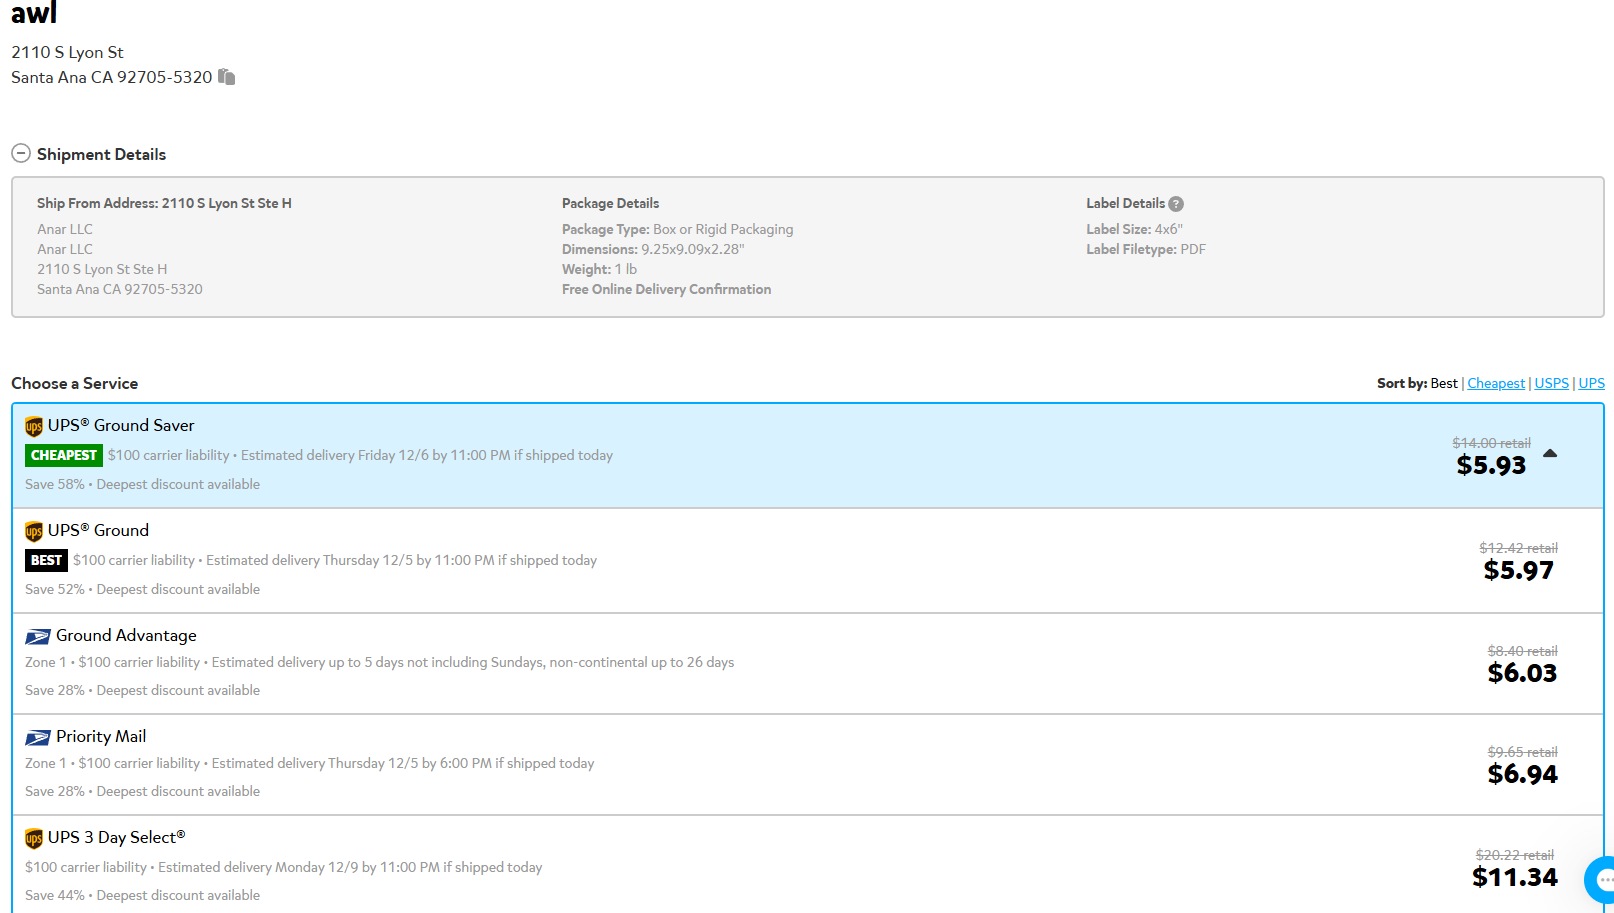Click the Package Type: Box or Rigid Packaging line
Viewport: 1614px width, 913px height.
677,229
